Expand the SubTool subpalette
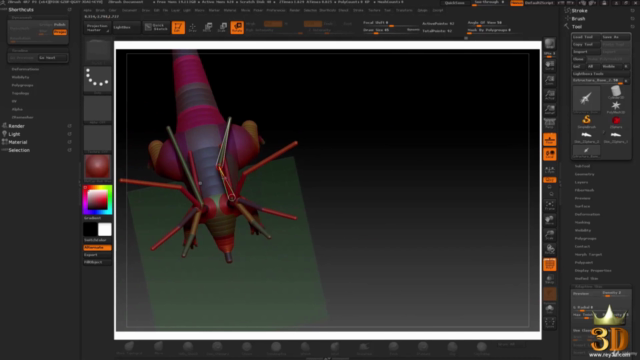The width and height of the screenshot is (640, 360). [x=582, y=166]
